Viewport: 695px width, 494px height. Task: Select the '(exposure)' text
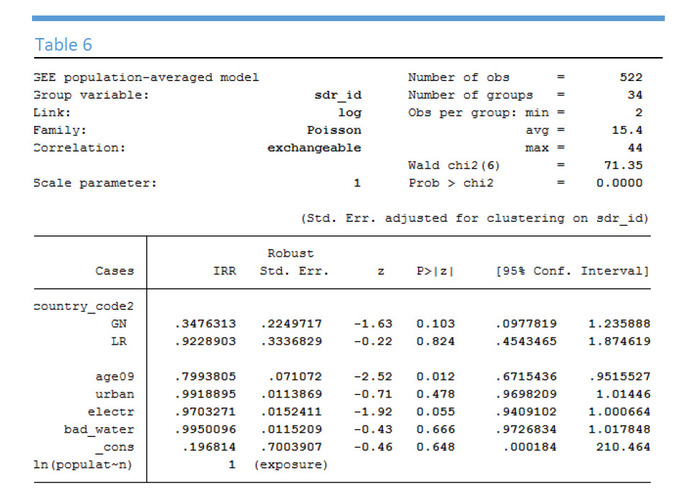coord(291,465)
